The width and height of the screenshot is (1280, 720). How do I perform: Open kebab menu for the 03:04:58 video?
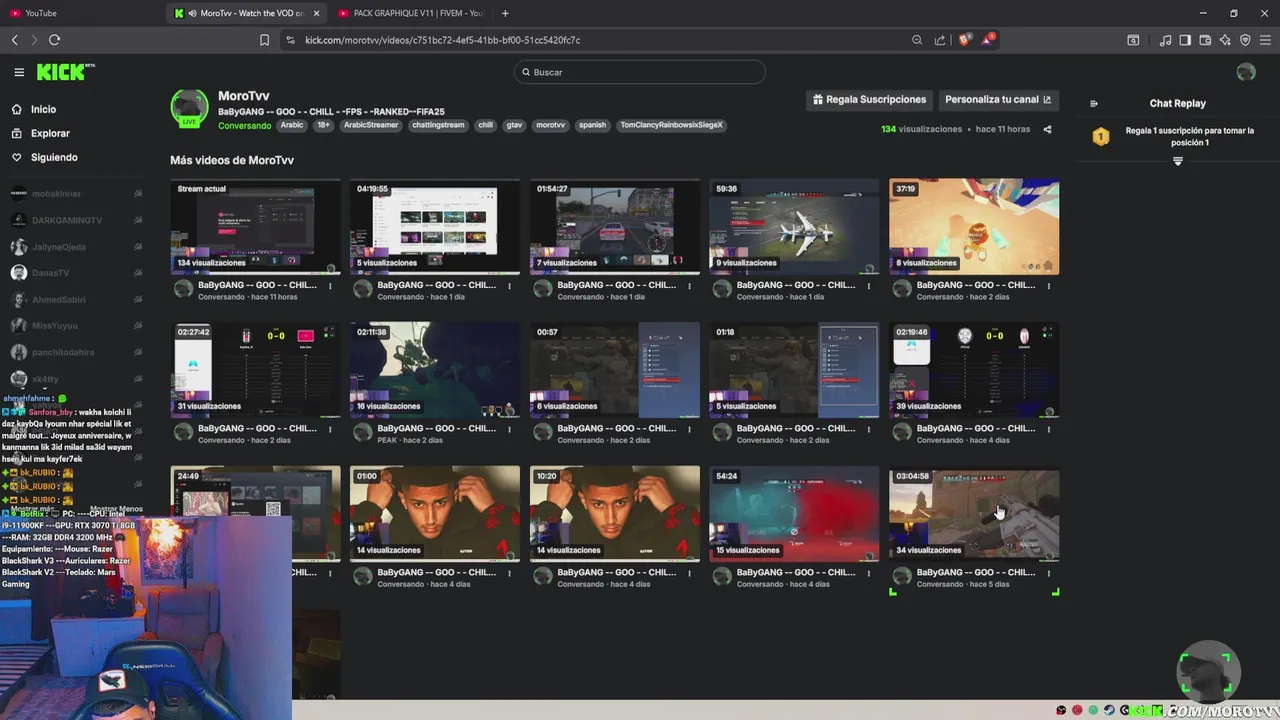tap(1048, 573)
